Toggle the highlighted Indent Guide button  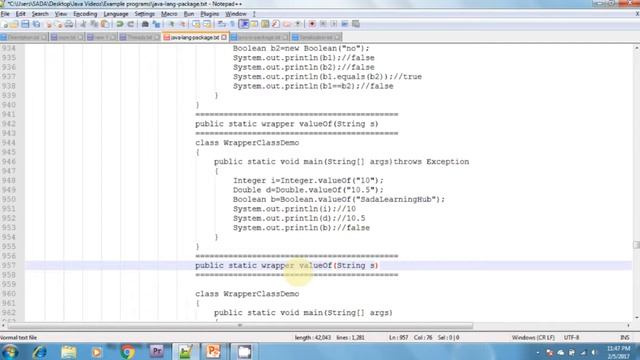(244, 24)
